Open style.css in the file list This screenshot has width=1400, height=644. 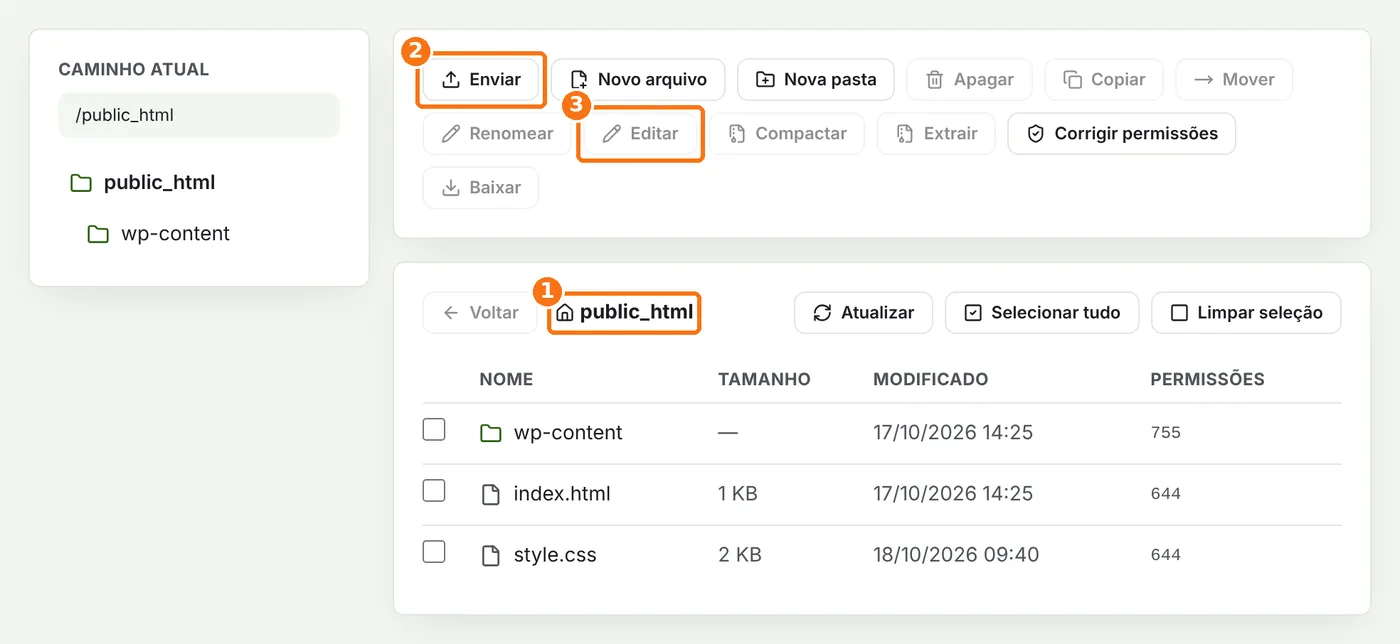point(555,554)
